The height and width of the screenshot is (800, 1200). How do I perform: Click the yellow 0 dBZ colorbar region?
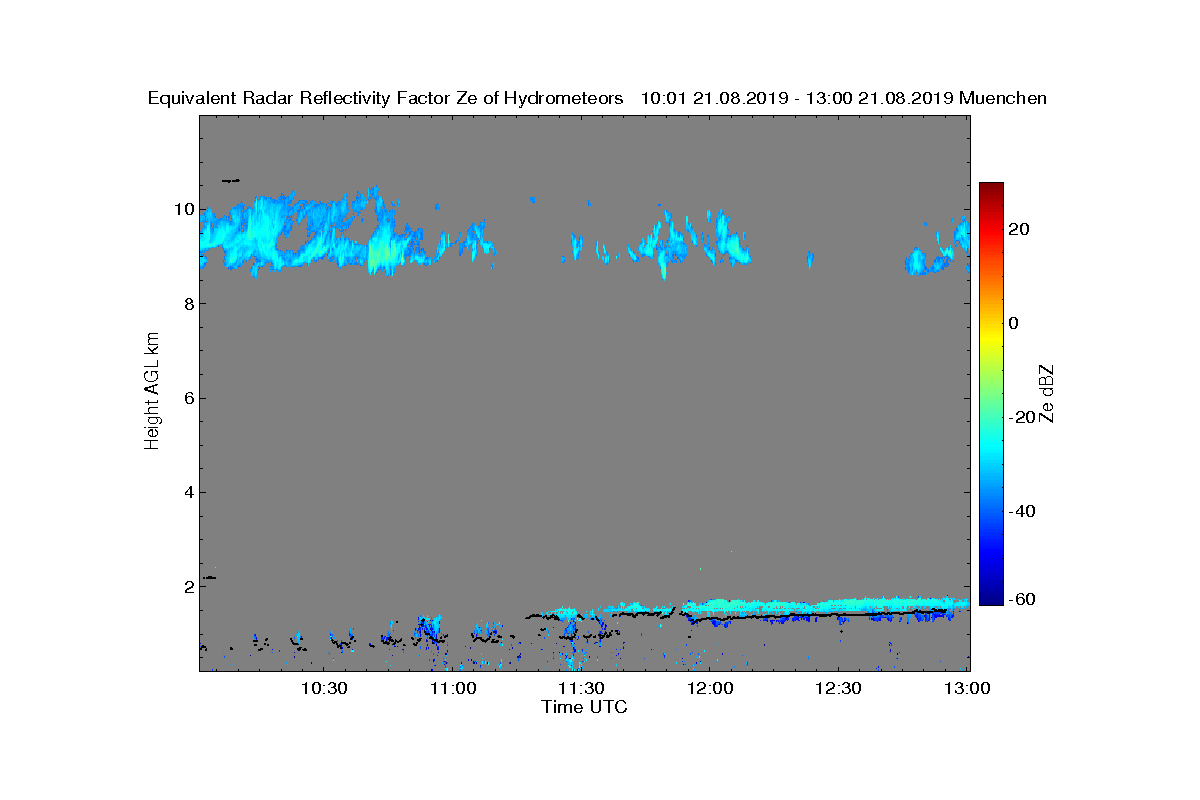click(x=991, y=323)
